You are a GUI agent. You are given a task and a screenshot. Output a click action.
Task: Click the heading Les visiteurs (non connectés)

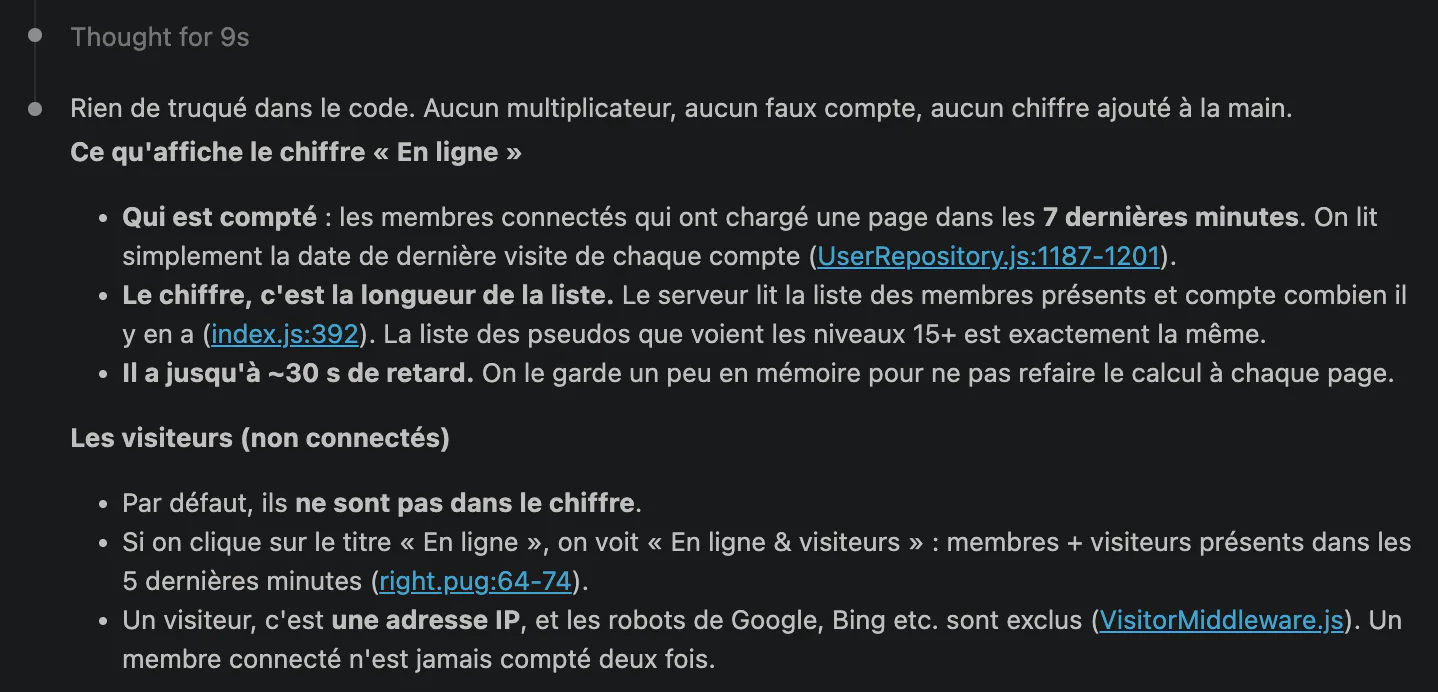pyautogui.click(x=260, y=438)
